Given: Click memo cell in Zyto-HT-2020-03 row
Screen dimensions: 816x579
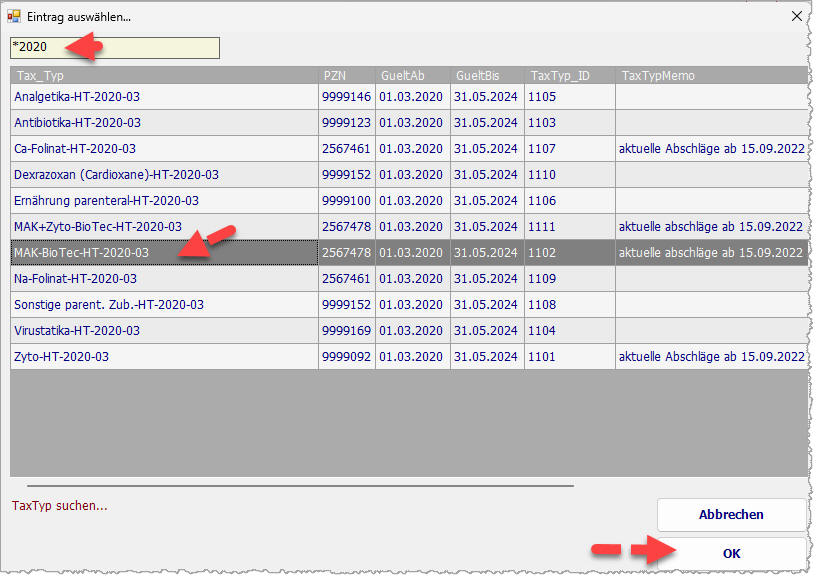Looking at the screenshot, I should (711, 357).
